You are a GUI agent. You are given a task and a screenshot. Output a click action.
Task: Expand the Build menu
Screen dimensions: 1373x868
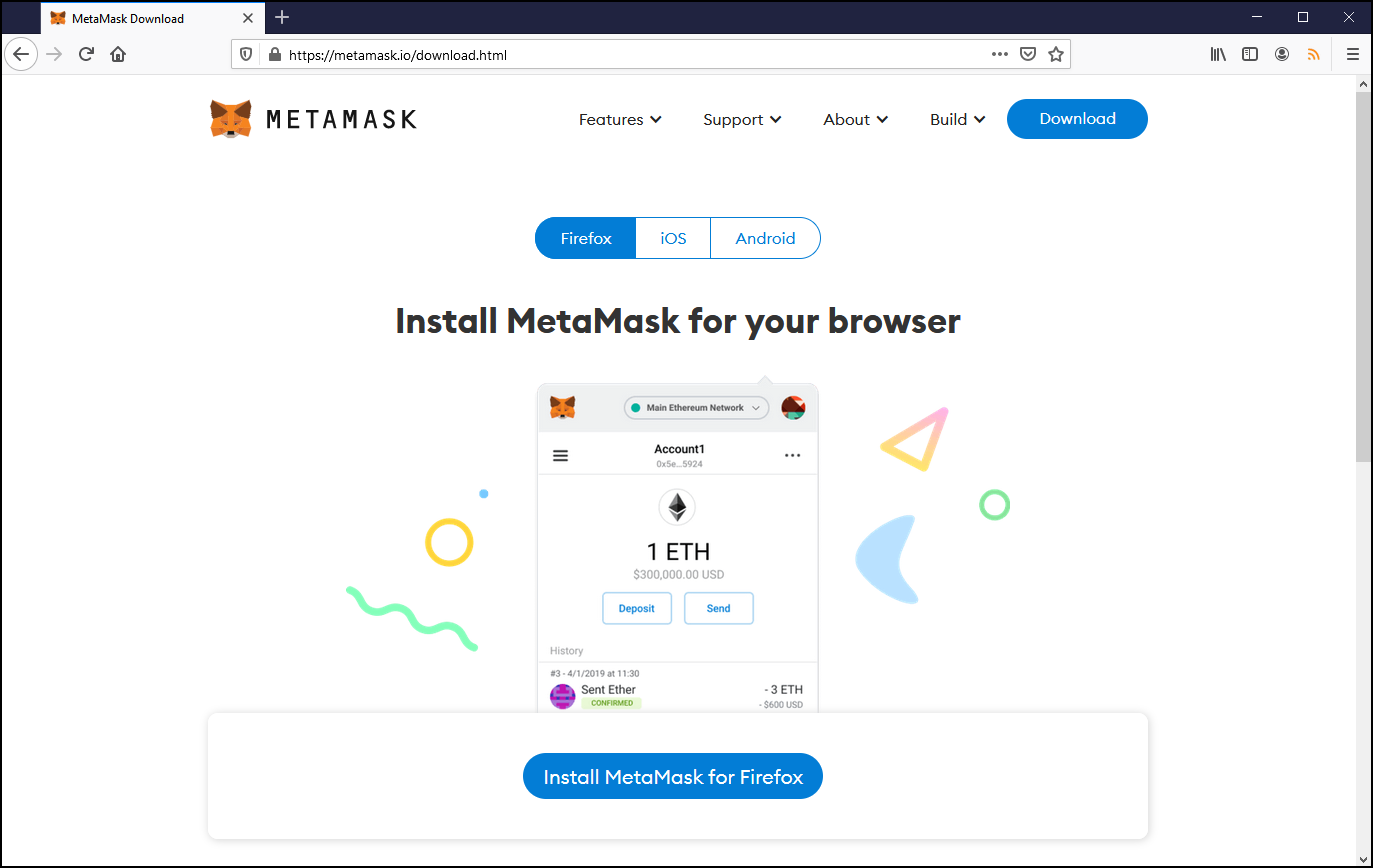[957, 119]
